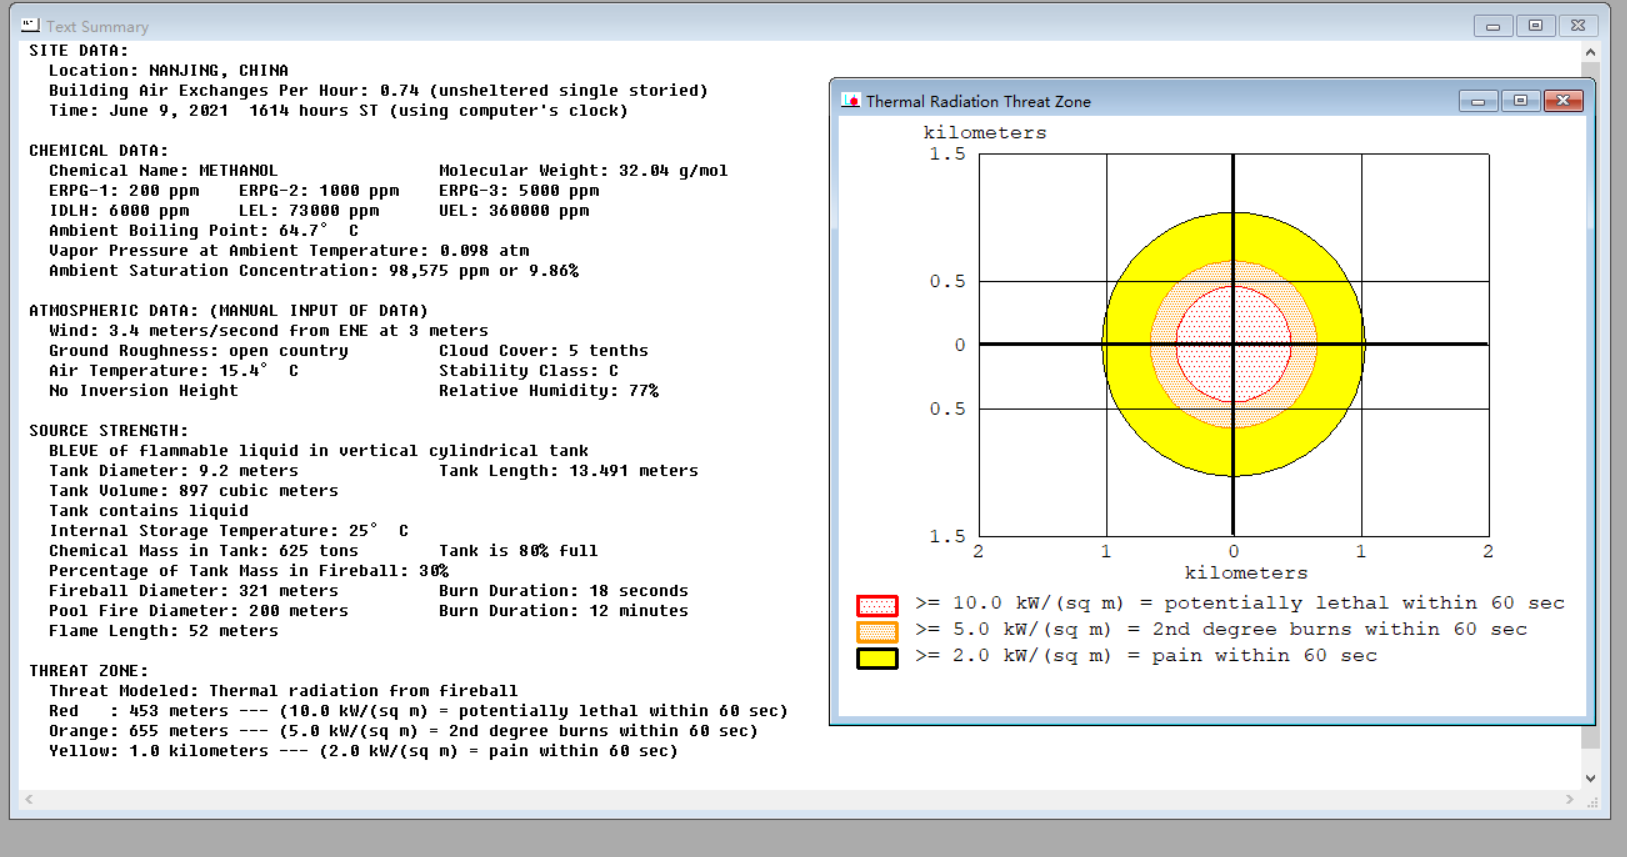Click the yellow 2.0 kW legend swatch

click(x=877, y=658)
